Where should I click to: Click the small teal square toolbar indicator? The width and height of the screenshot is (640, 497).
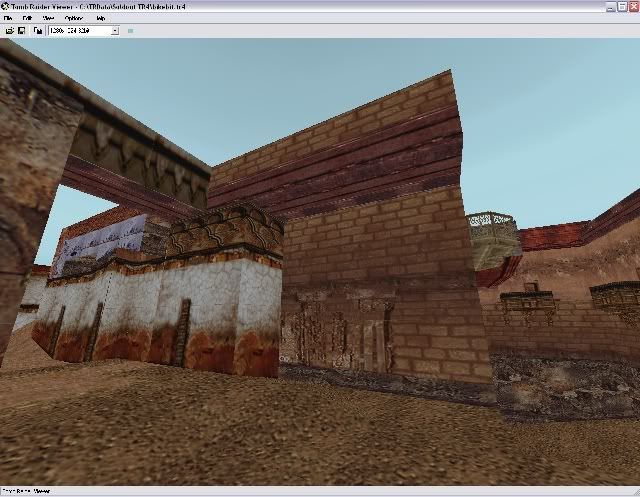pos(131,31)
